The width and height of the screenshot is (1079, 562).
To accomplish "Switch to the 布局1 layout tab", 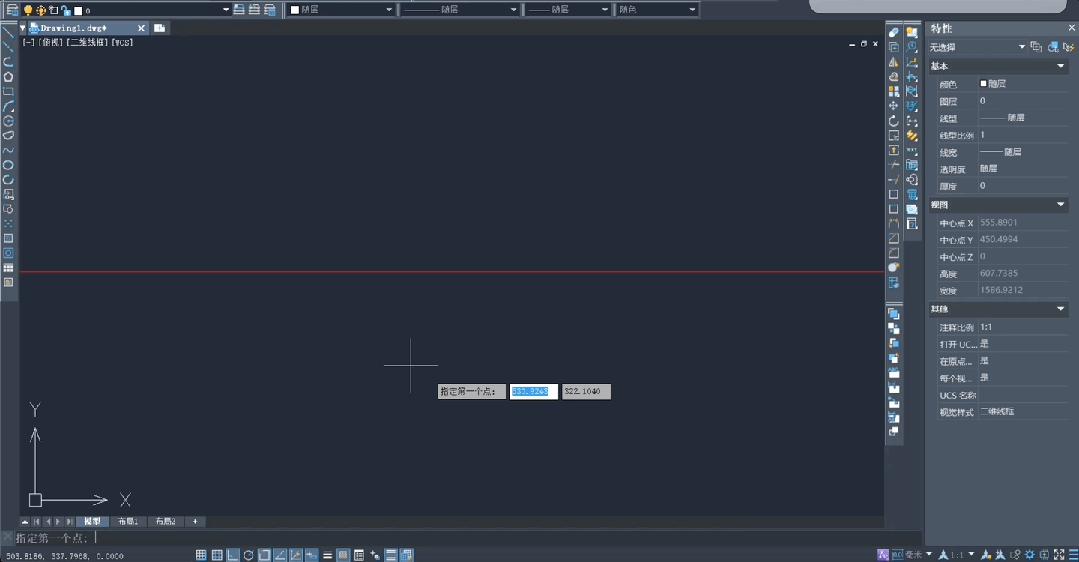I will [x=128, y=522].
